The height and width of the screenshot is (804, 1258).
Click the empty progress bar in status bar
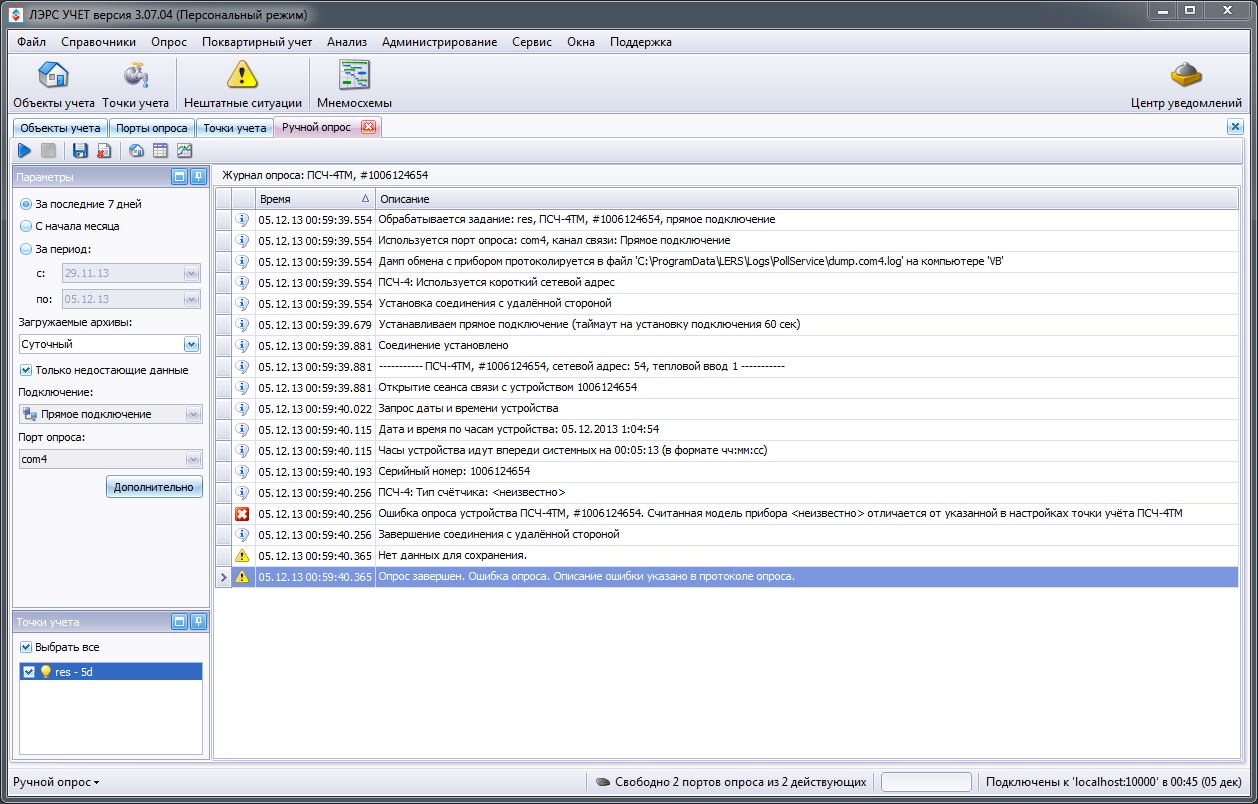pos(926,782)
